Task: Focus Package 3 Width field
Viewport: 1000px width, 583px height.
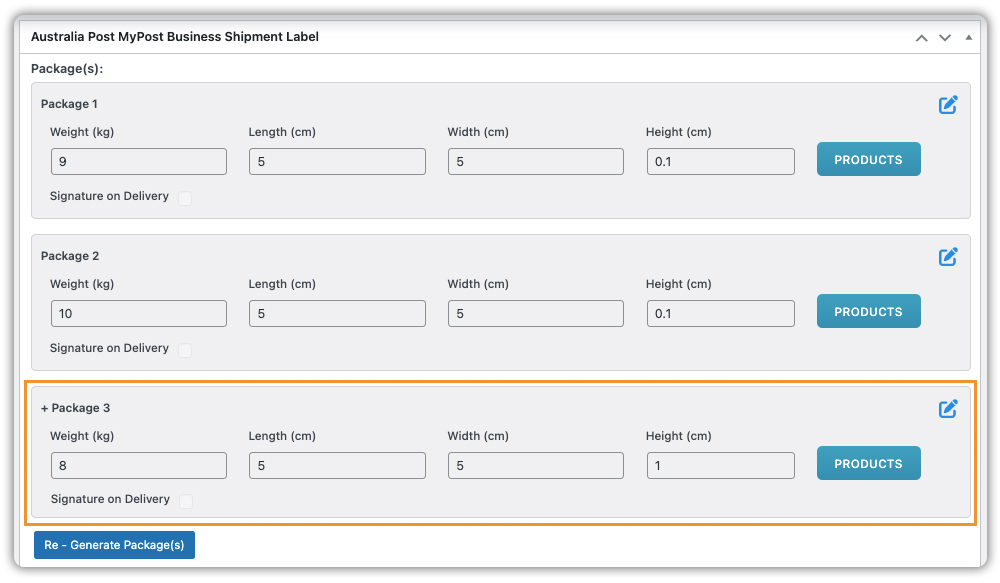Action: click(536, 465)
